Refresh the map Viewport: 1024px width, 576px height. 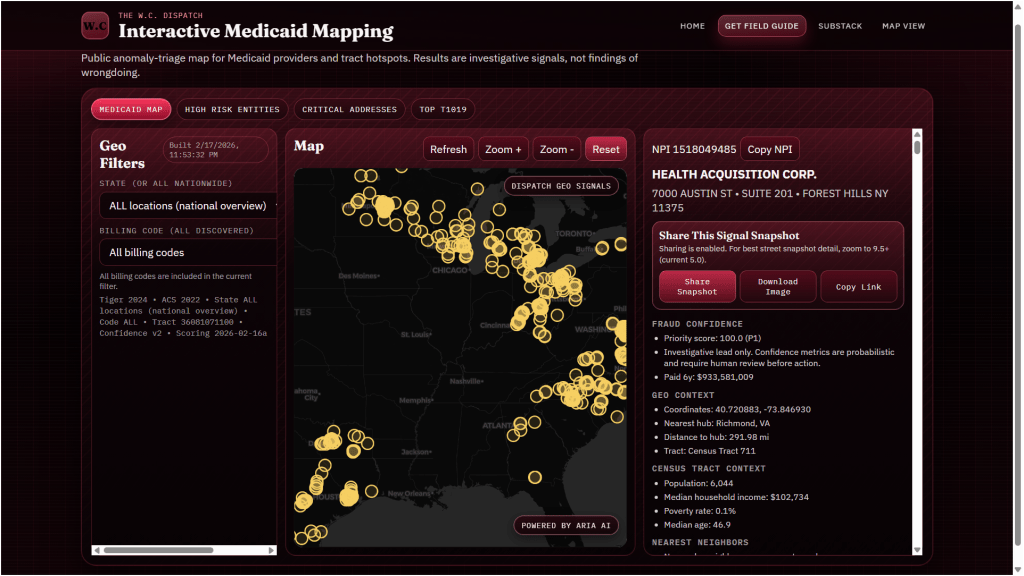tap(448, 149)
